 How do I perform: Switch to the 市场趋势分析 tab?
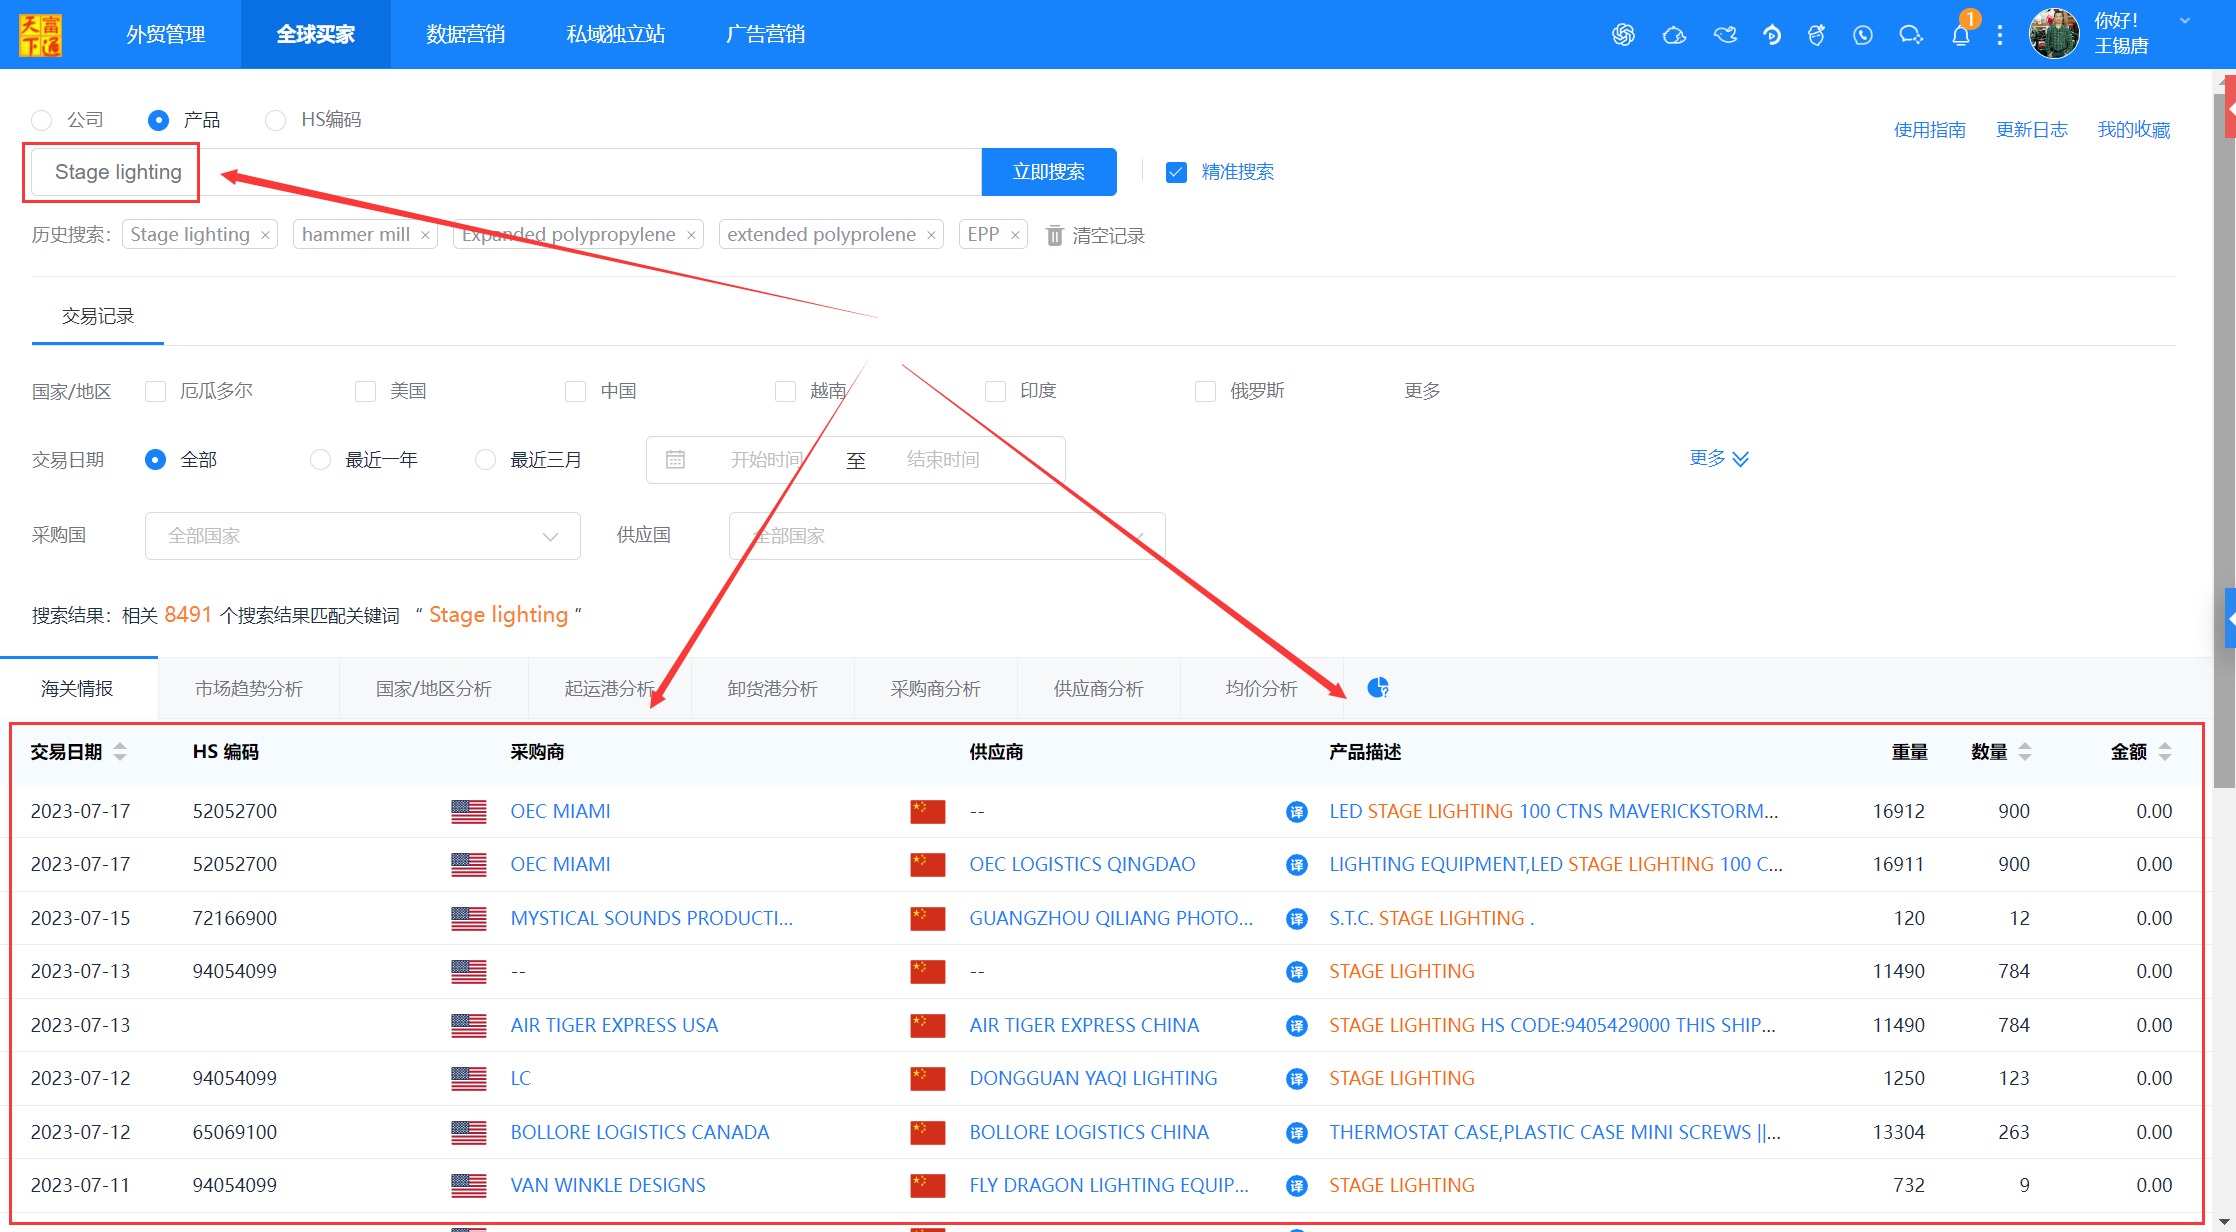click(249, 689)
